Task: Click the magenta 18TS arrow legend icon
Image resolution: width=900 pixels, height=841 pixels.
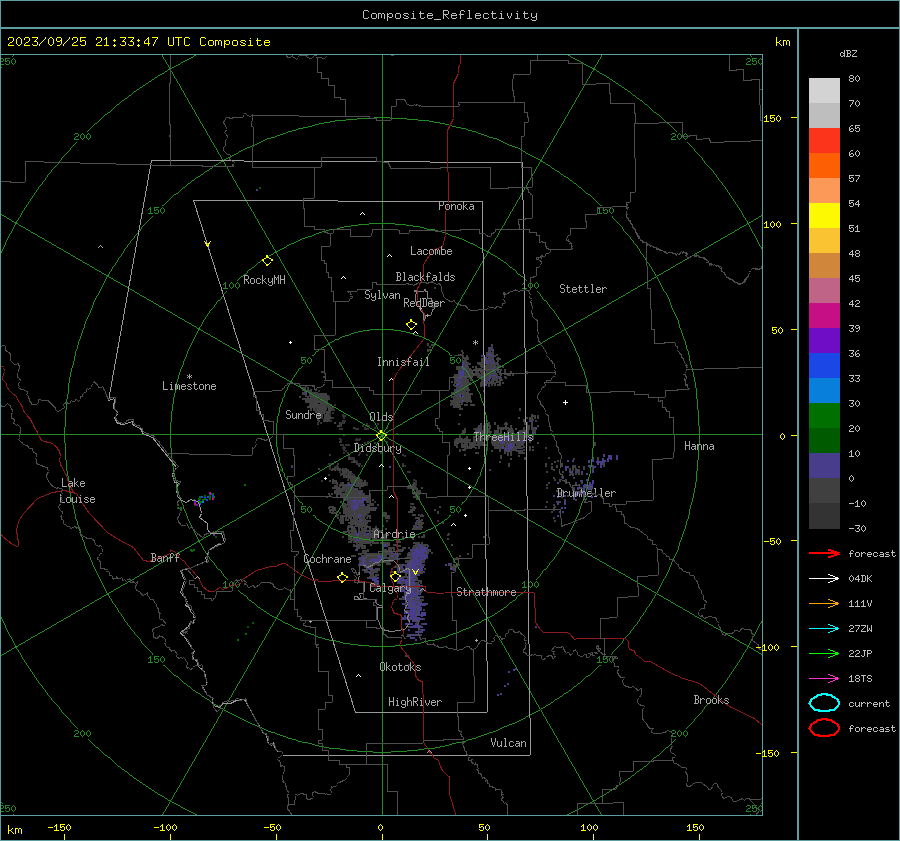Action: coord(824,679)
